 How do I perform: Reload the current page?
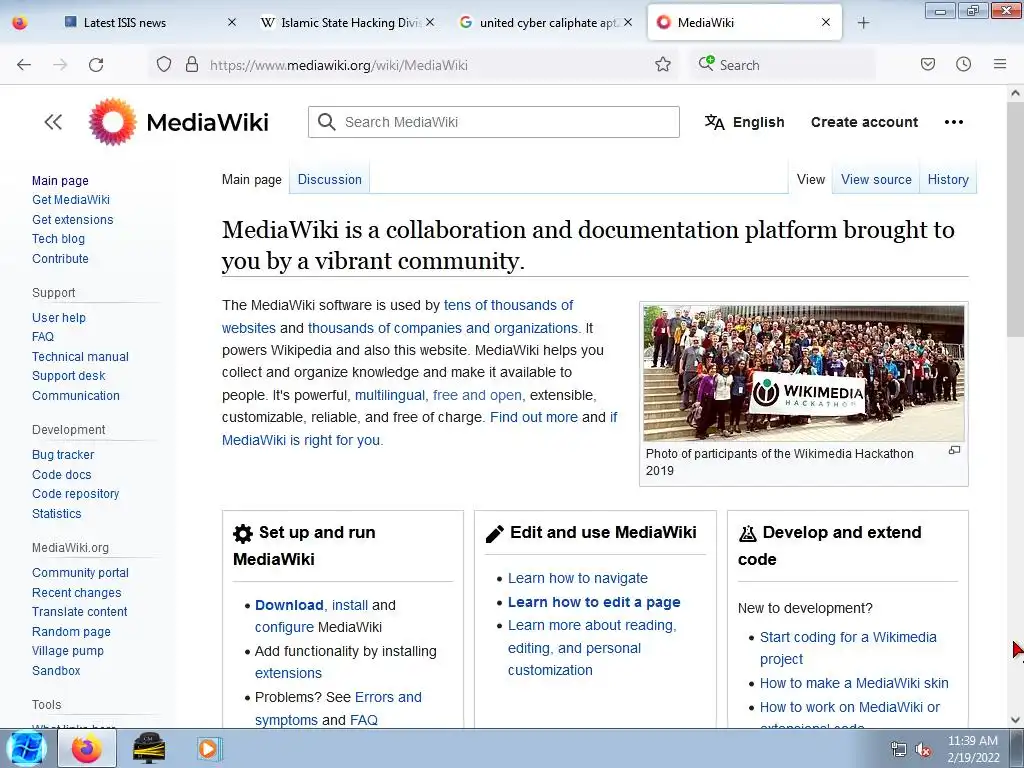tap(96, 65)
